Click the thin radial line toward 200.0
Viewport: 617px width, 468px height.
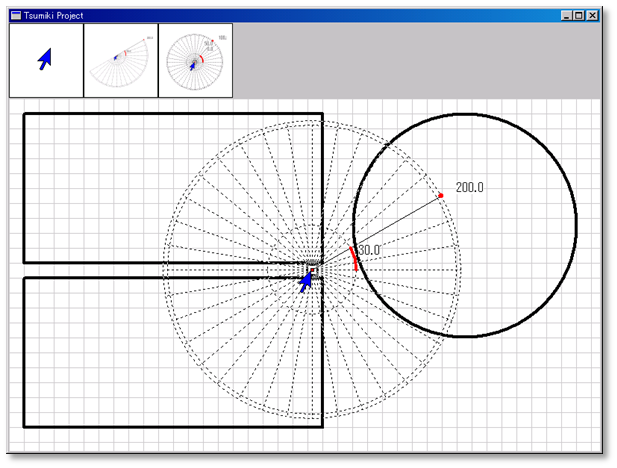[400, 220]
